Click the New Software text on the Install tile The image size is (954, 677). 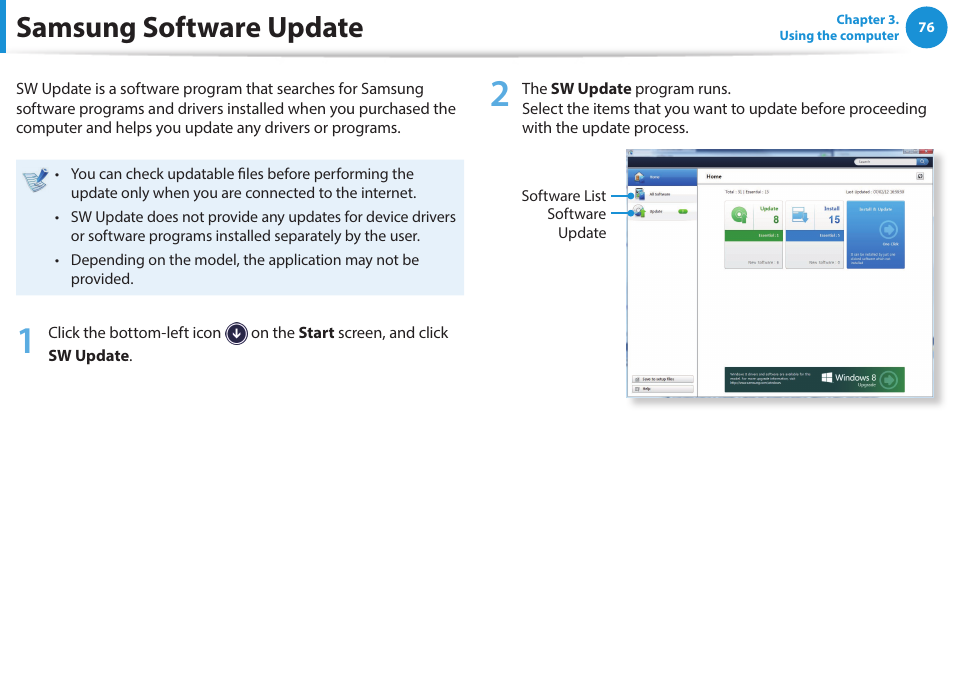click(824, 263)
